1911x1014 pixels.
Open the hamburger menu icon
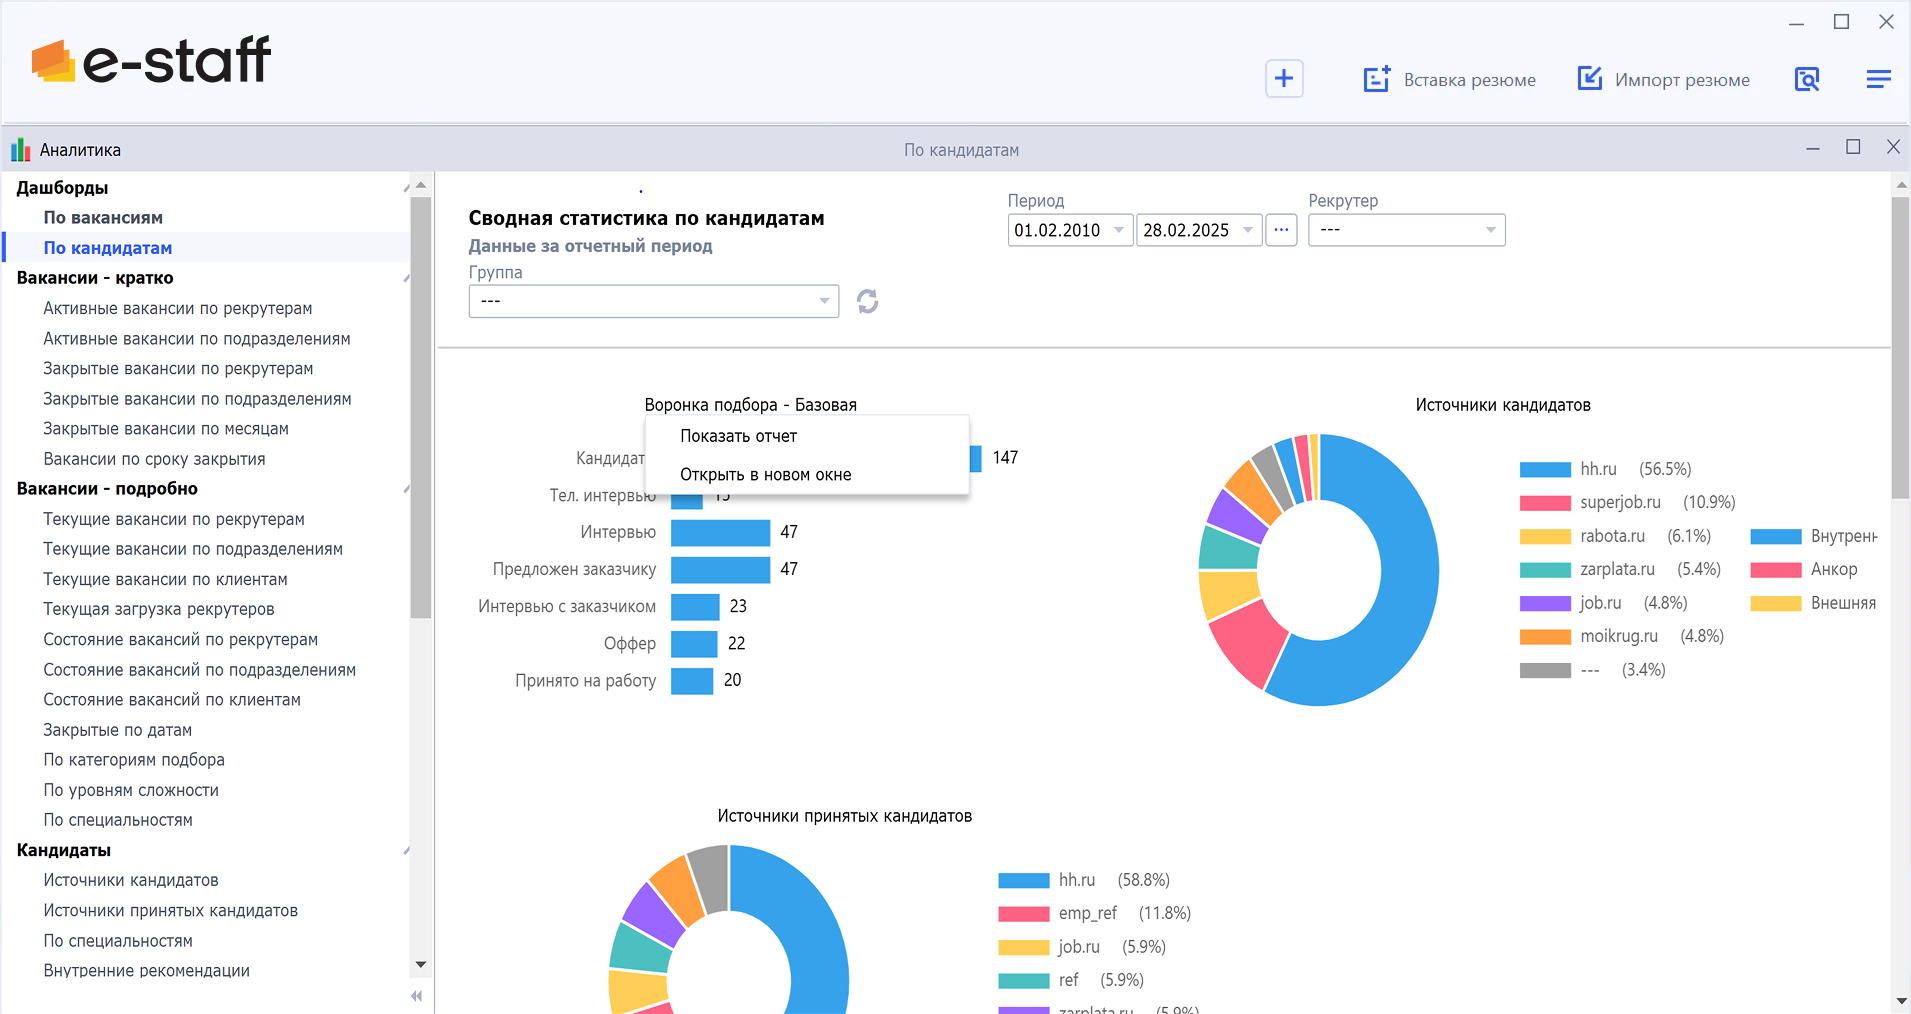click(x=1878, y=79)
